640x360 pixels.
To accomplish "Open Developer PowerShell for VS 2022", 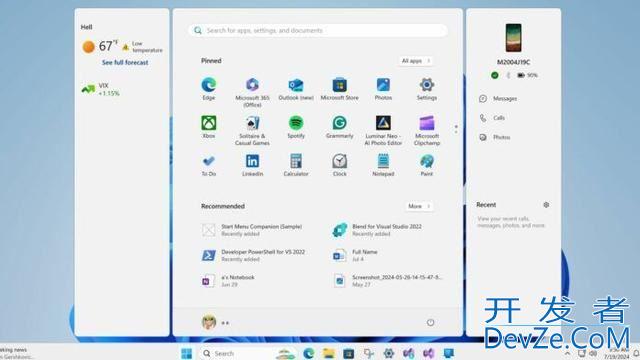I will coord(254,255).
